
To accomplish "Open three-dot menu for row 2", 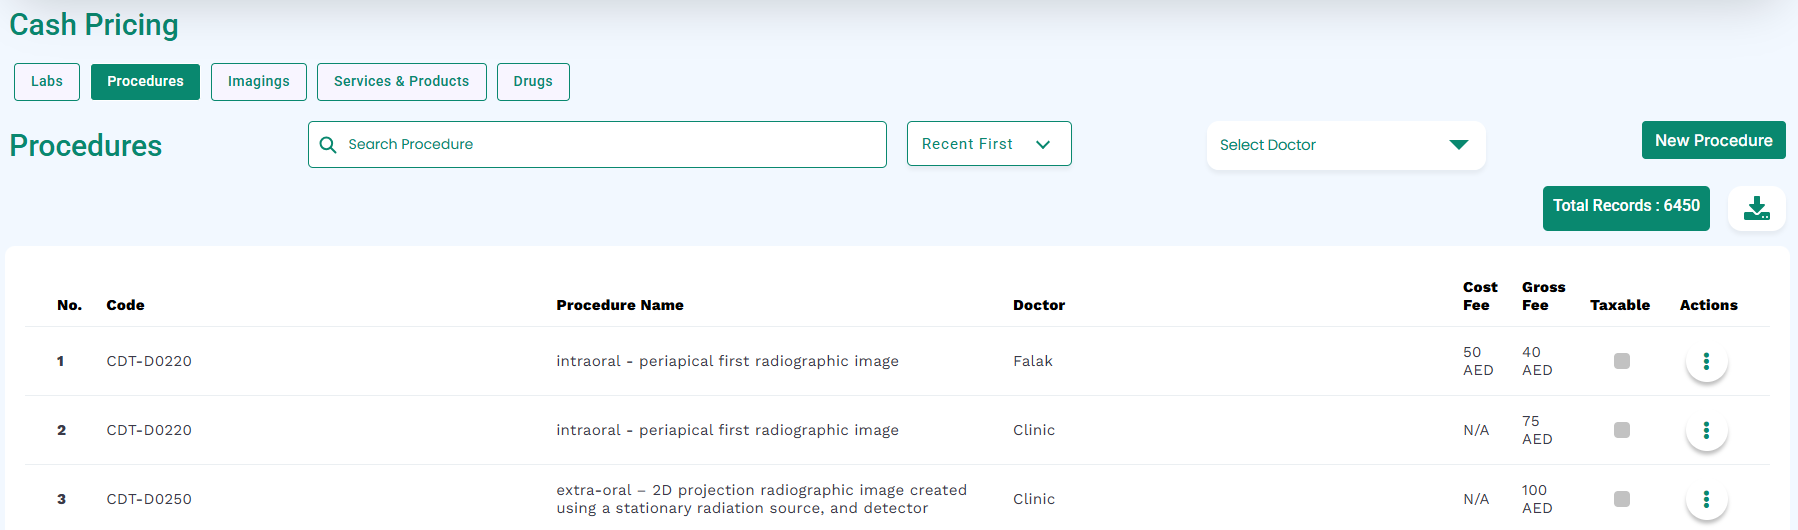I will (x=1706, y=430).
